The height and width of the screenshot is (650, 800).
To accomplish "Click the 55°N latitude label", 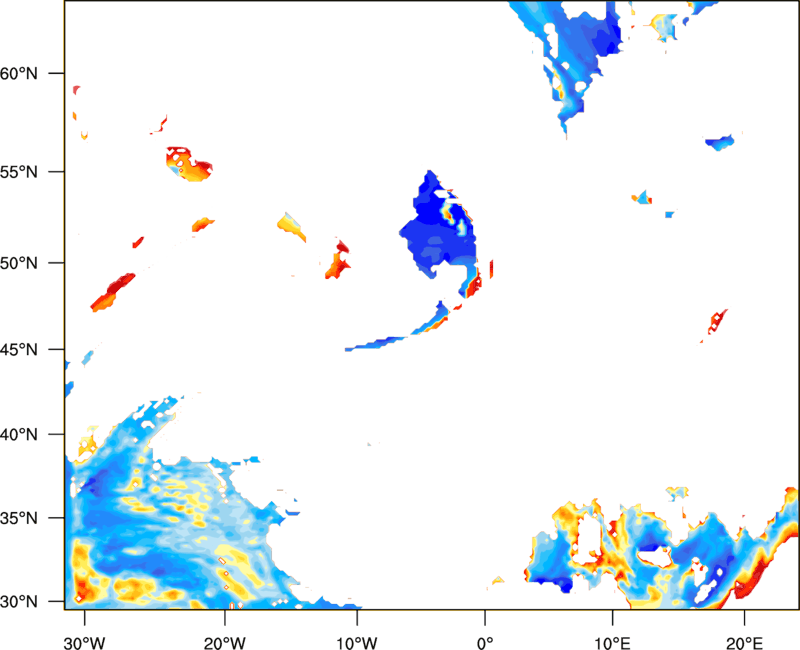I will pyautogui.click(x=19, y=171).
